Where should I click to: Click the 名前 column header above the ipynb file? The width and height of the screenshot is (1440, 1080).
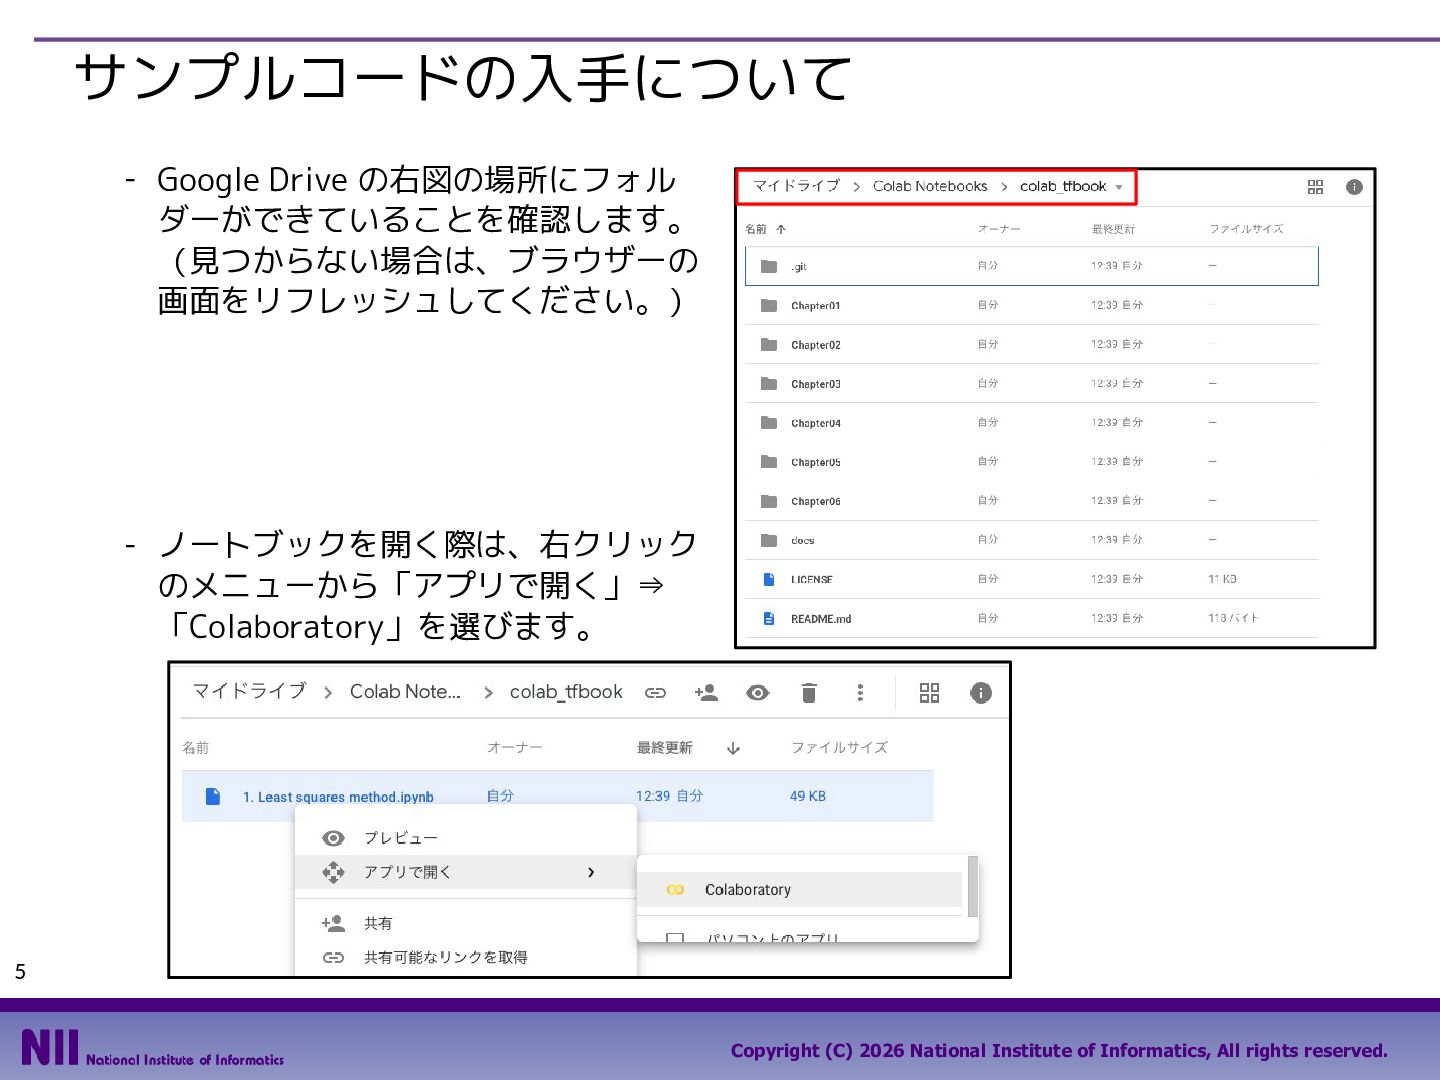(196, 748)
